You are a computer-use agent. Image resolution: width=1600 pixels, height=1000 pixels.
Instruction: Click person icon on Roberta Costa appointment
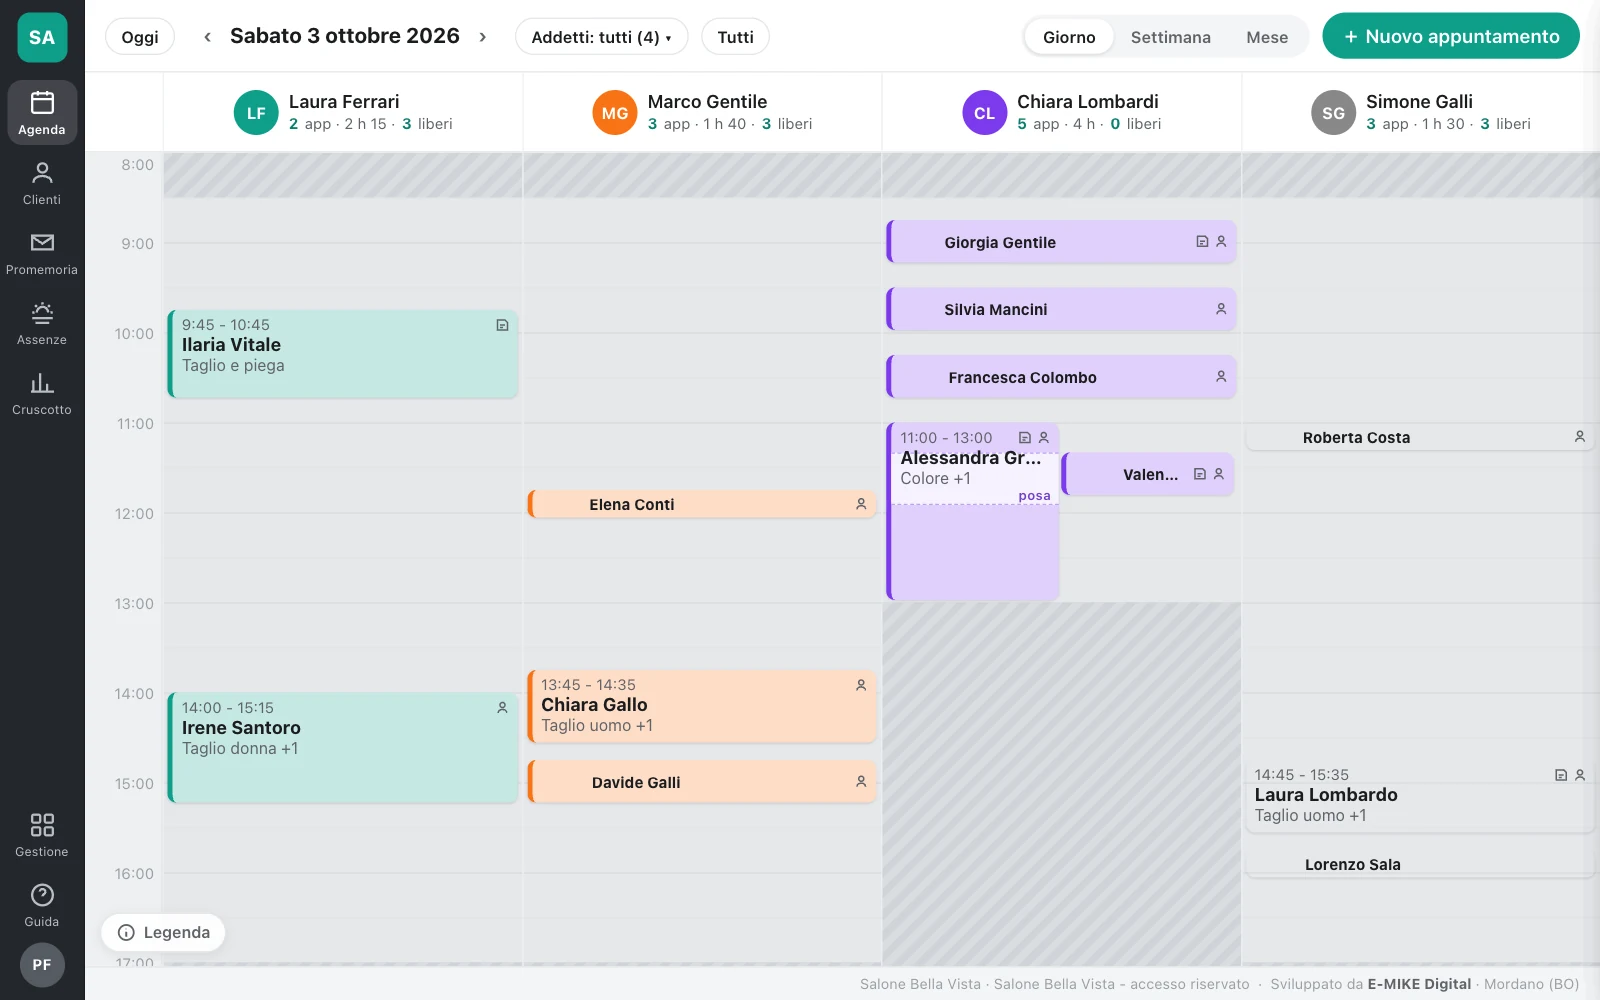[1580, 437]
